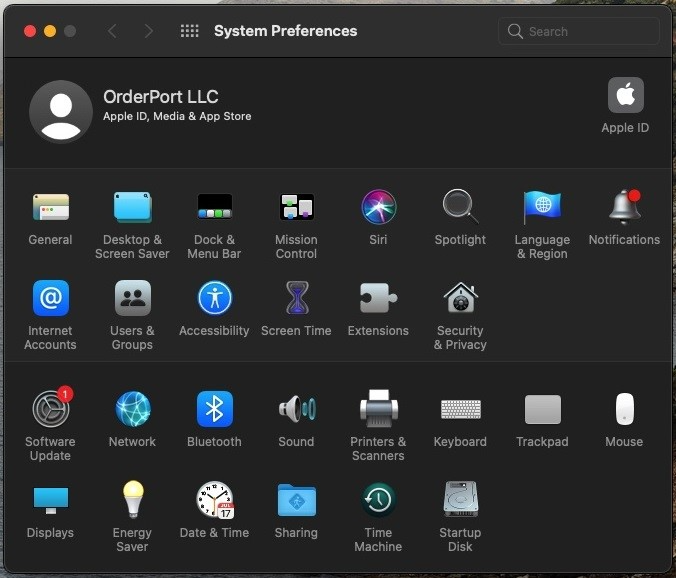The image size is (676, 578).
Task: Open Date & Time settings
Action: 214,500
